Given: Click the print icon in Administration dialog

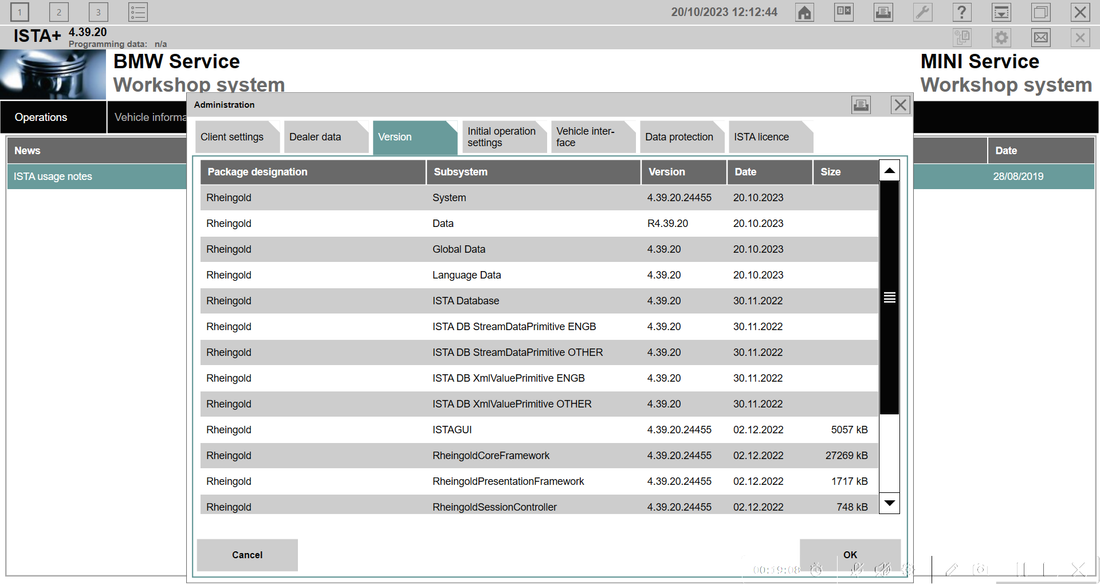Looking at the screenshot, I should [x=860, y=105].
